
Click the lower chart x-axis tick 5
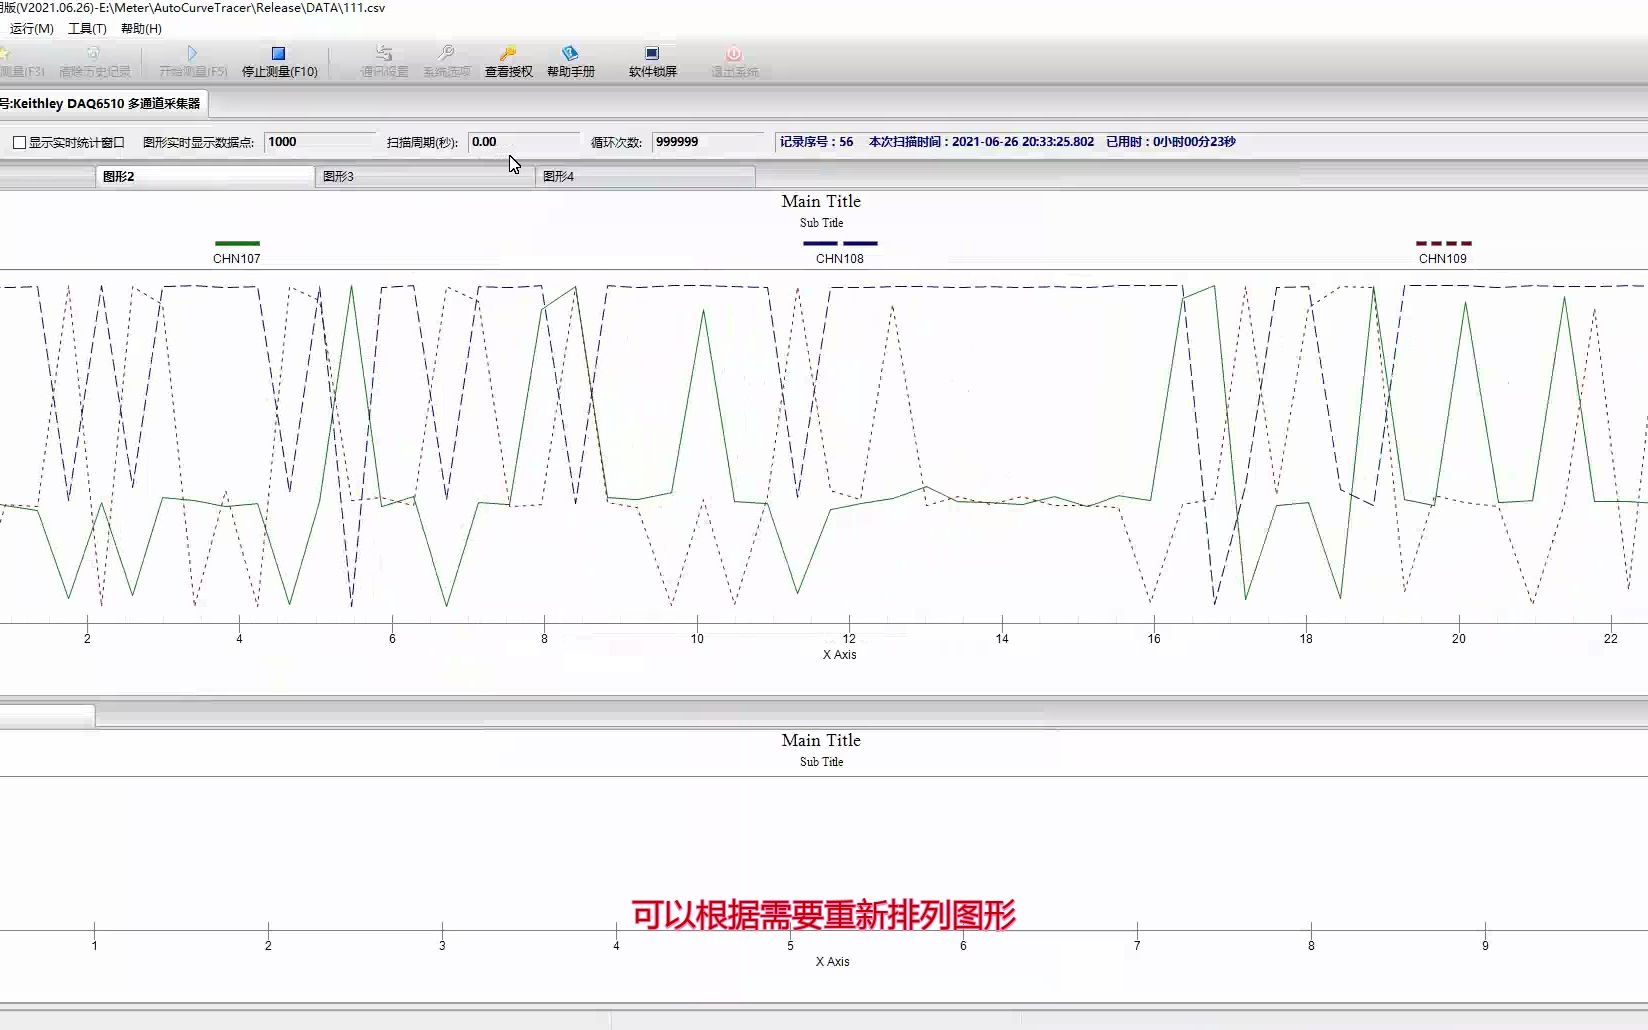pos(790,946)
